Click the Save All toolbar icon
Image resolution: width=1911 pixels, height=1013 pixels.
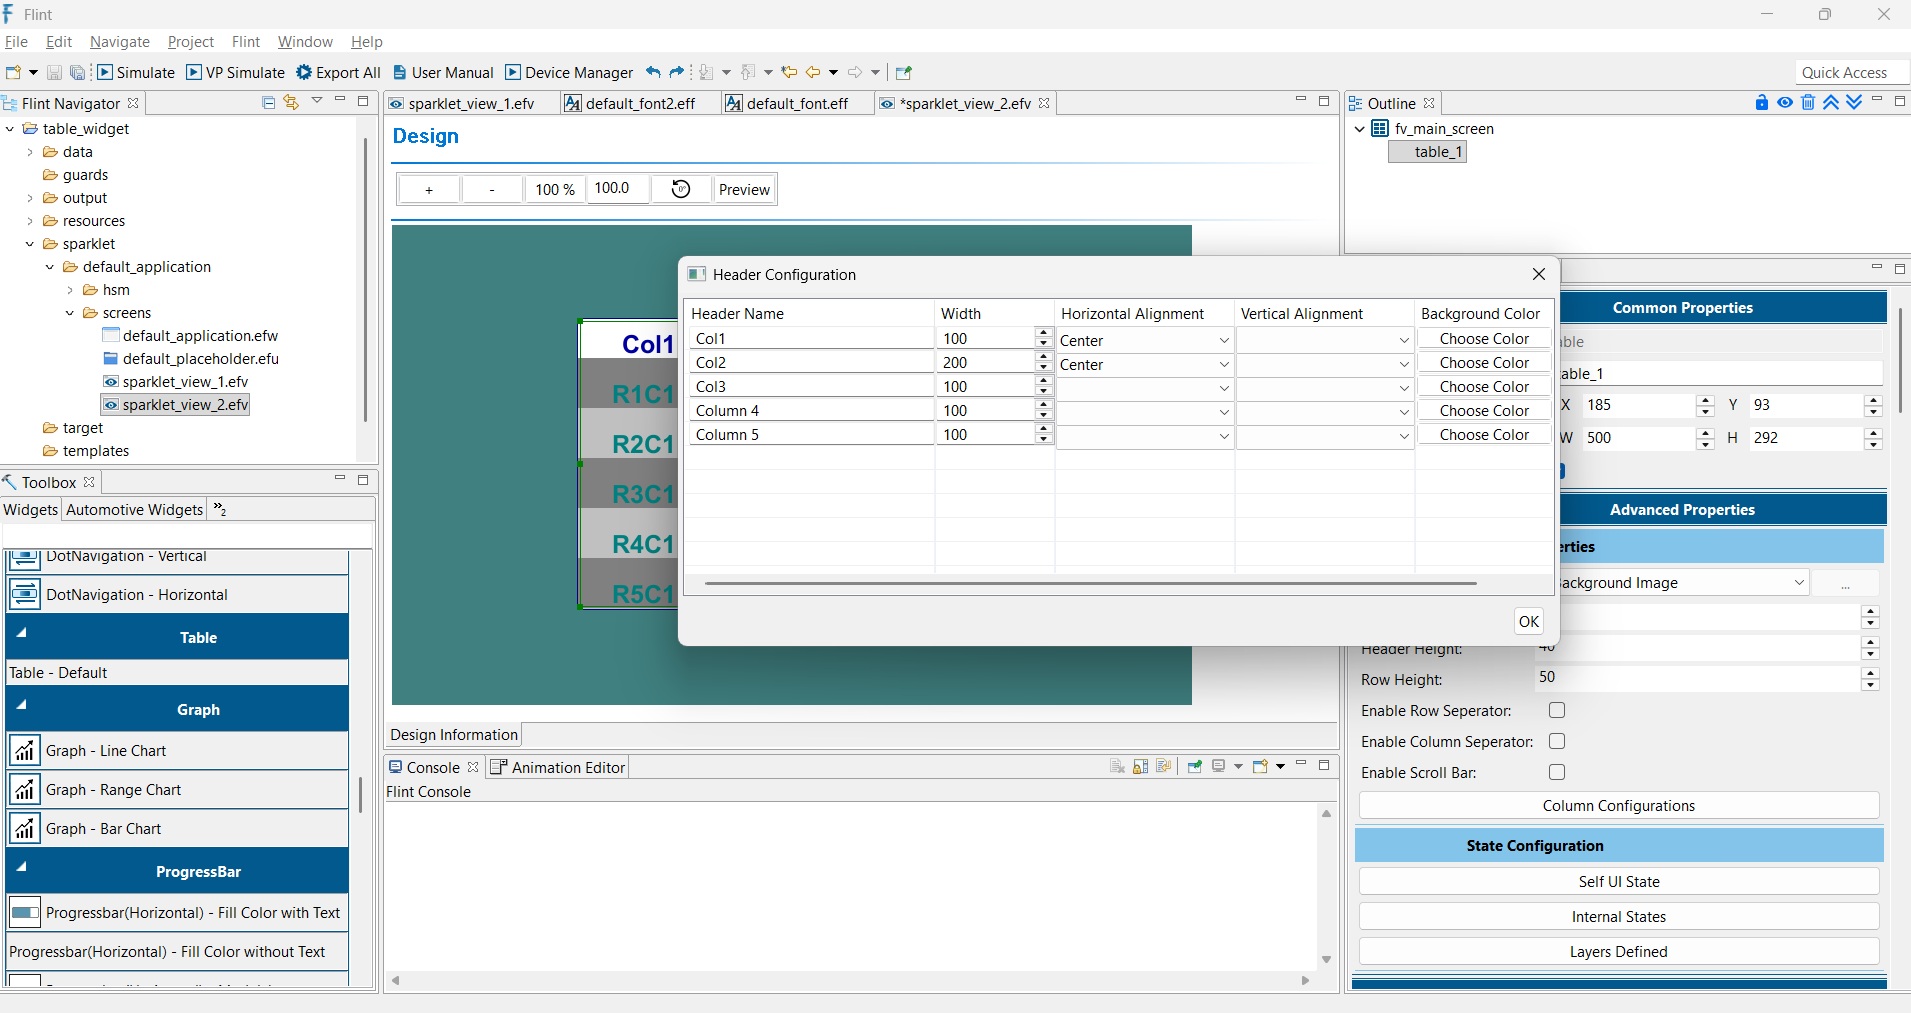[x=77, y=72]
